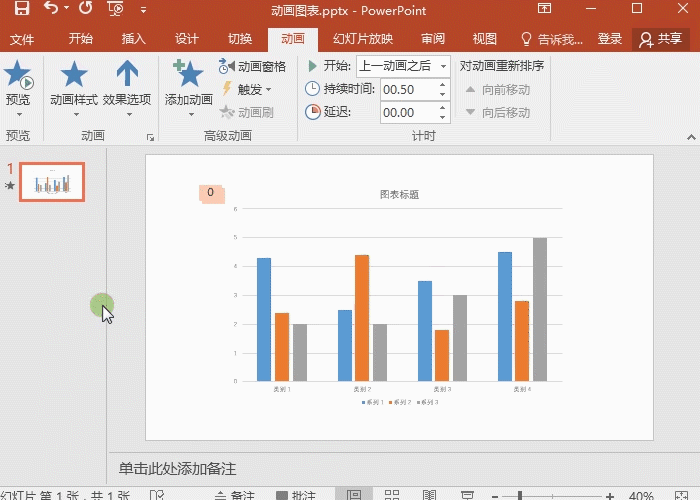Switch to the 切换 tab

240,39
